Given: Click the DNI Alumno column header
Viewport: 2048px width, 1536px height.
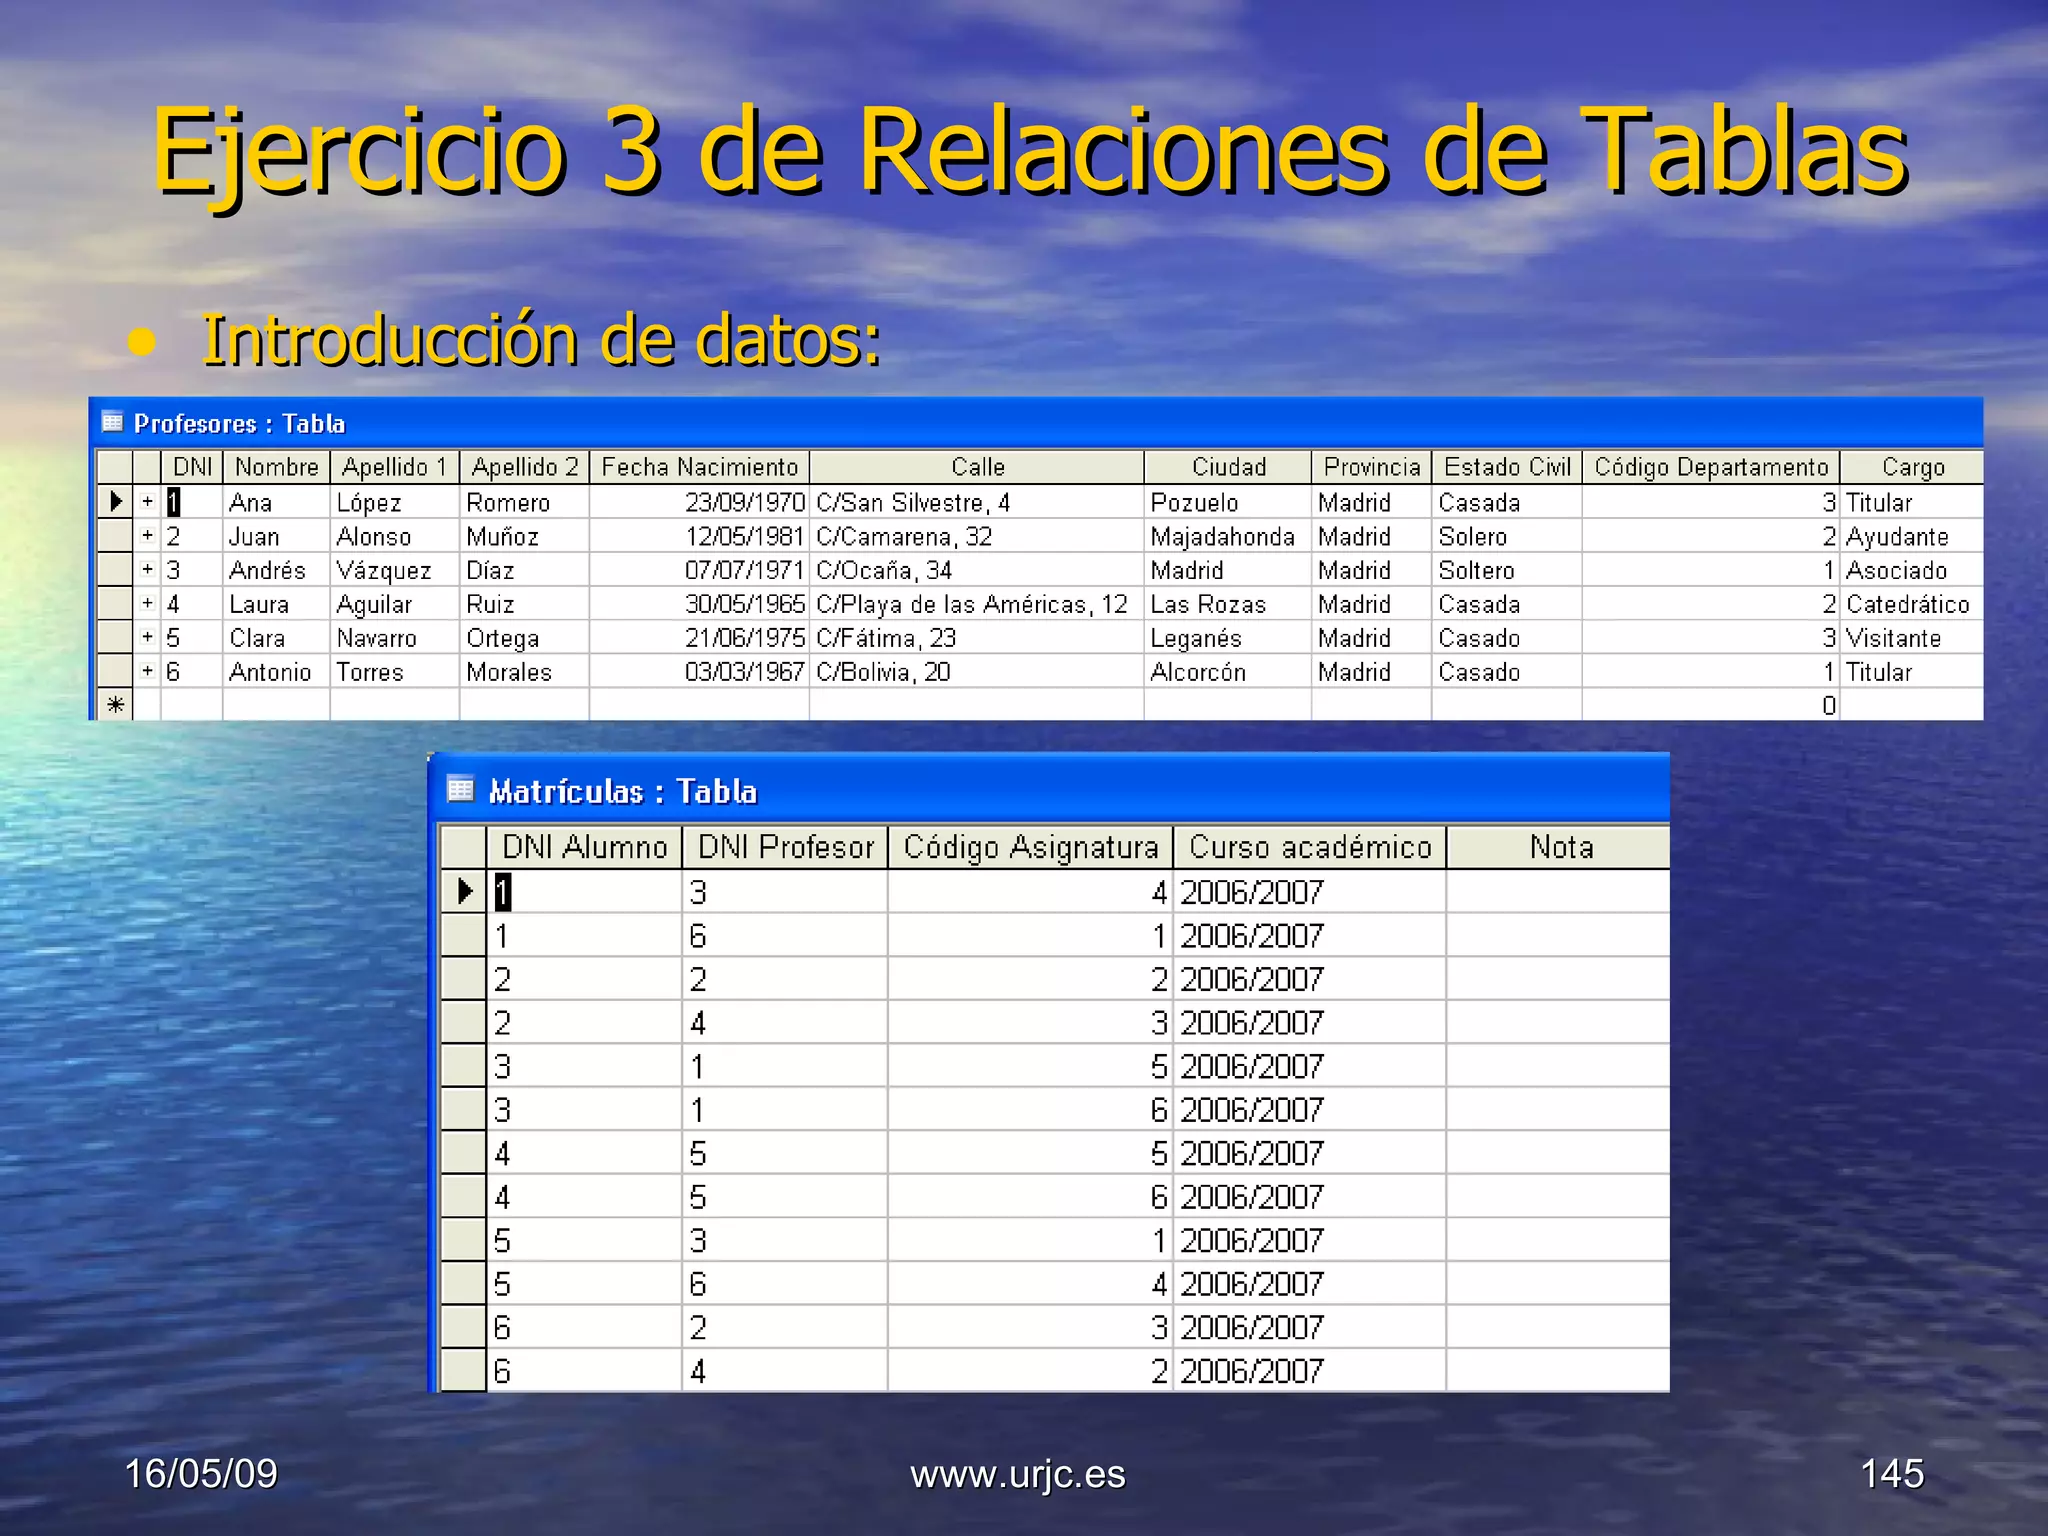Looking at the screenshot, I should pos(584,847).
